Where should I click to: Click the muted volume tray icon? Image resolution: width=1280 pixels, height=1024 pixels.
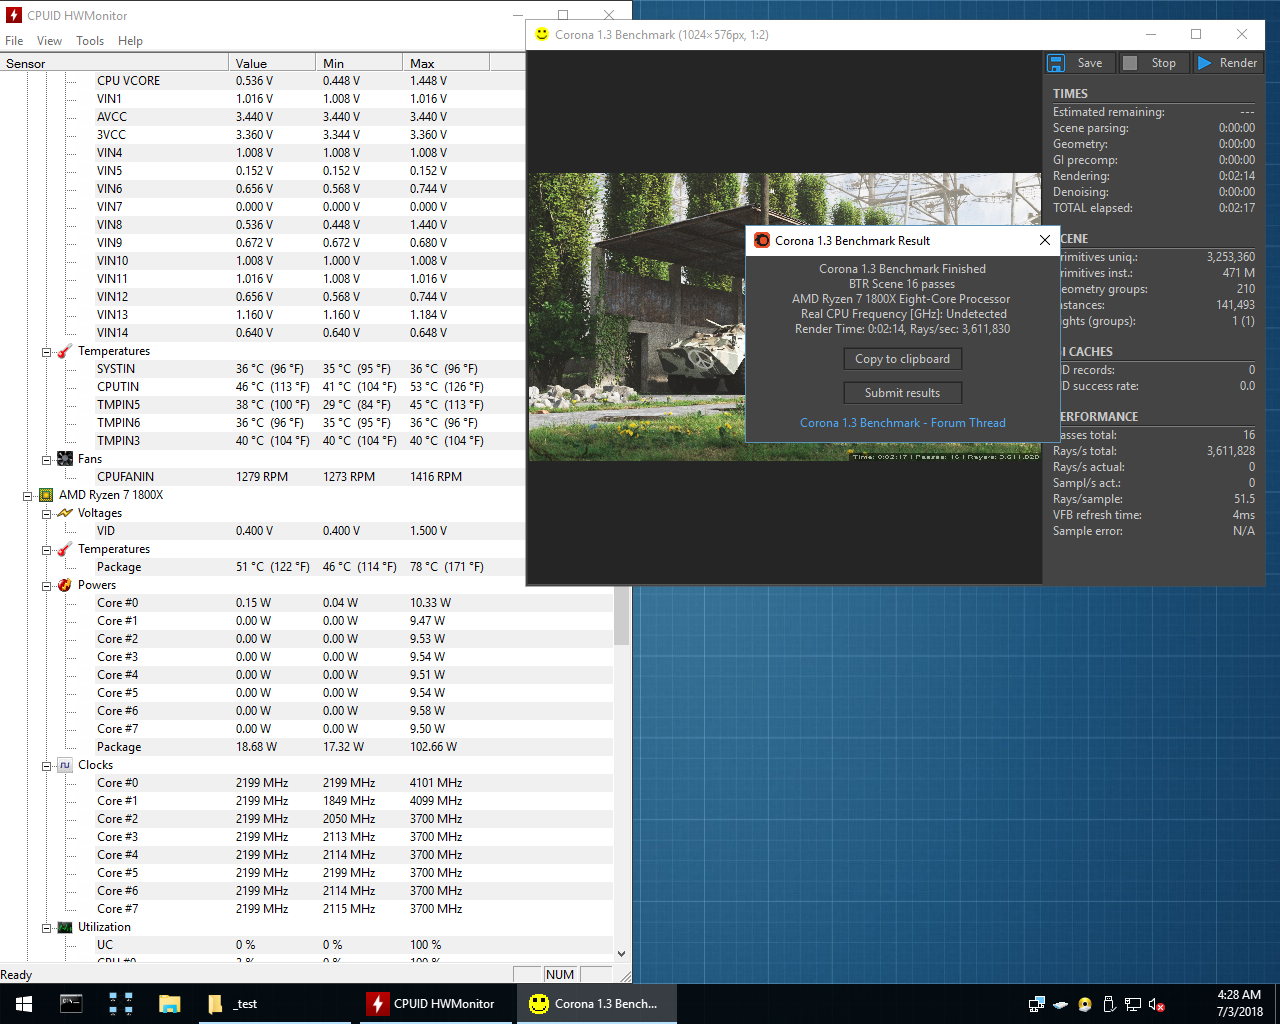pos(1157,1004)
